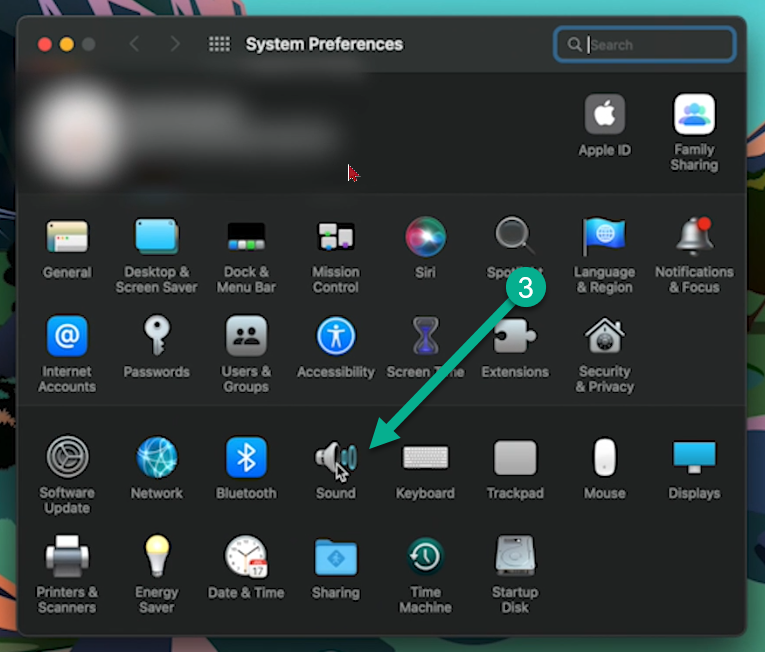Image resolution: width=765 pixels, height=652 pixels.
Task: Open Spotlight preferences via magnifier icon
Action: pos(514,236)
